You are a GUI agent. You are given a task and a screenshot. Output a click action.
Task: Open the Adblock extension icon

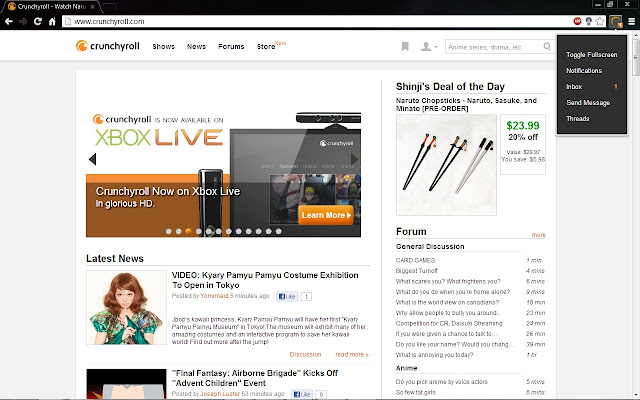coord(577,21)
